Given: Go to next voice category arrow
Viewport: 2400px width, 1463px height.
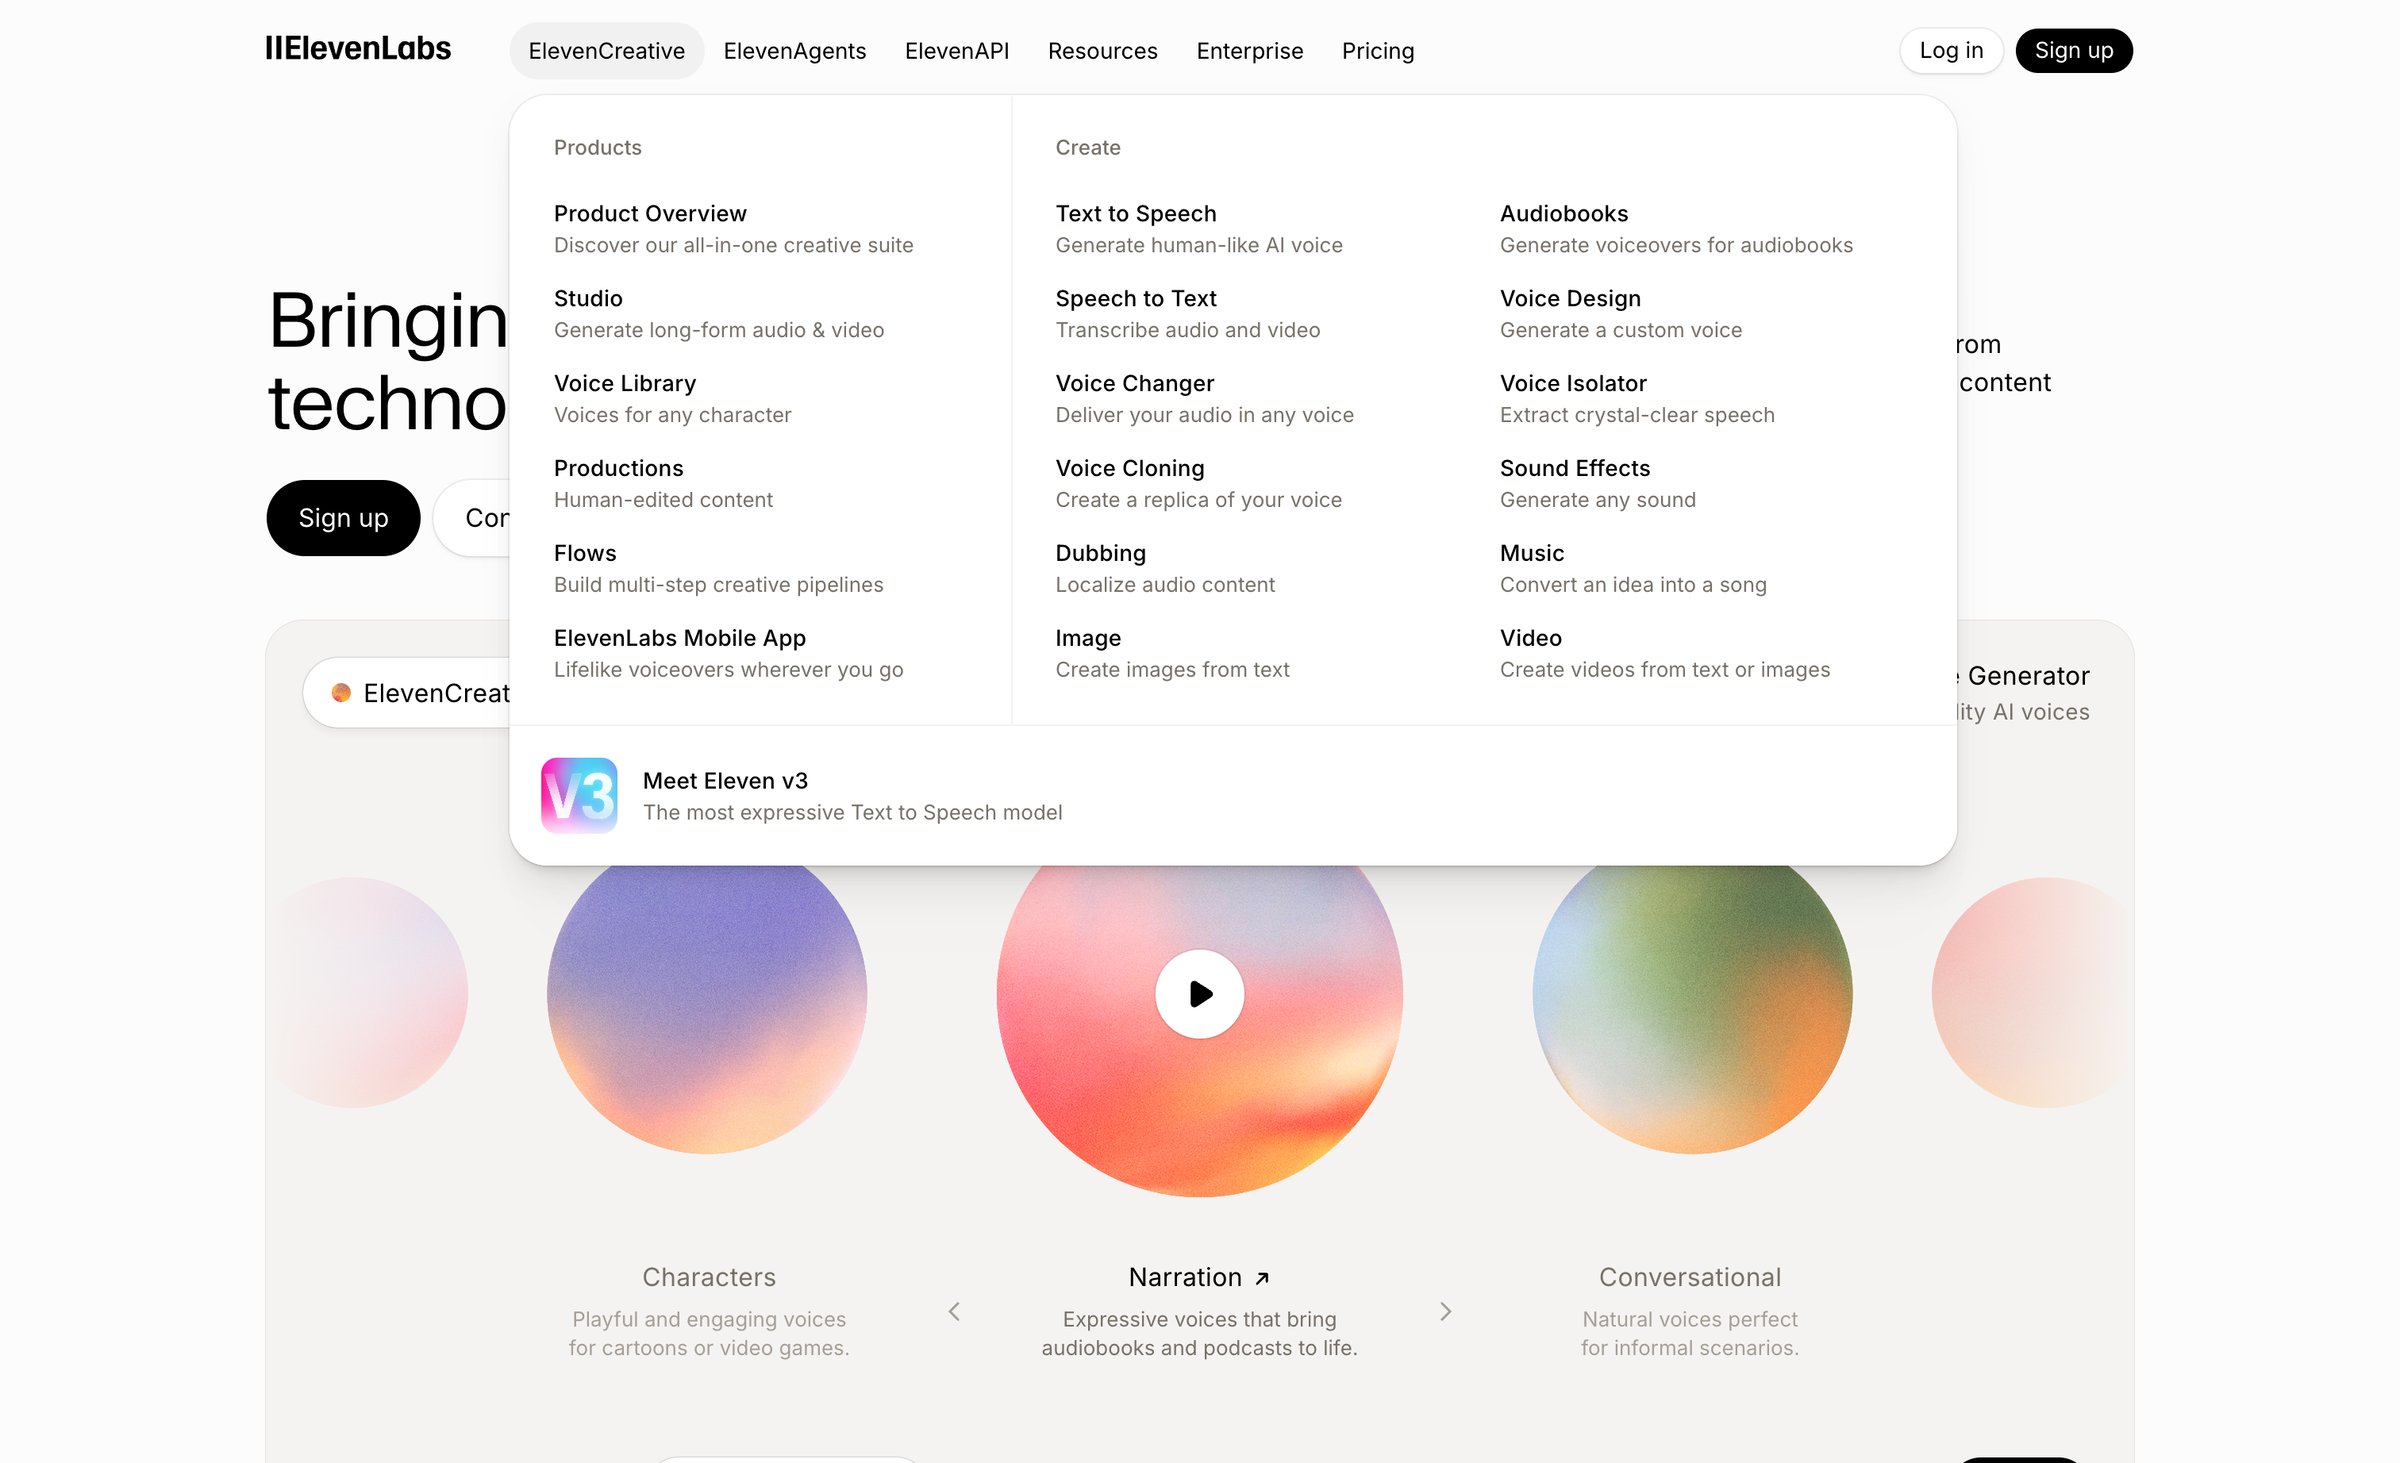Looking at the screenshot, I should [1445, 1311].
